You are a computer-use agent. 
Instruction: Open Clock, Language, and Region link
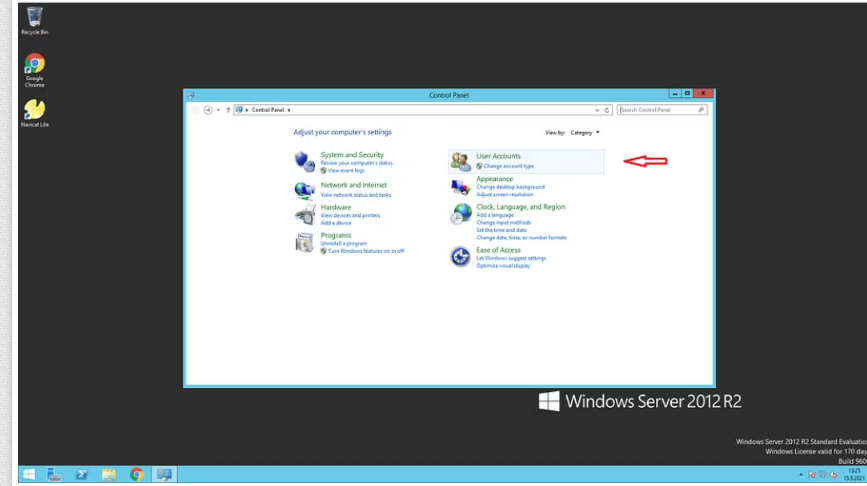pyautogui.click(x=521, y=207)
